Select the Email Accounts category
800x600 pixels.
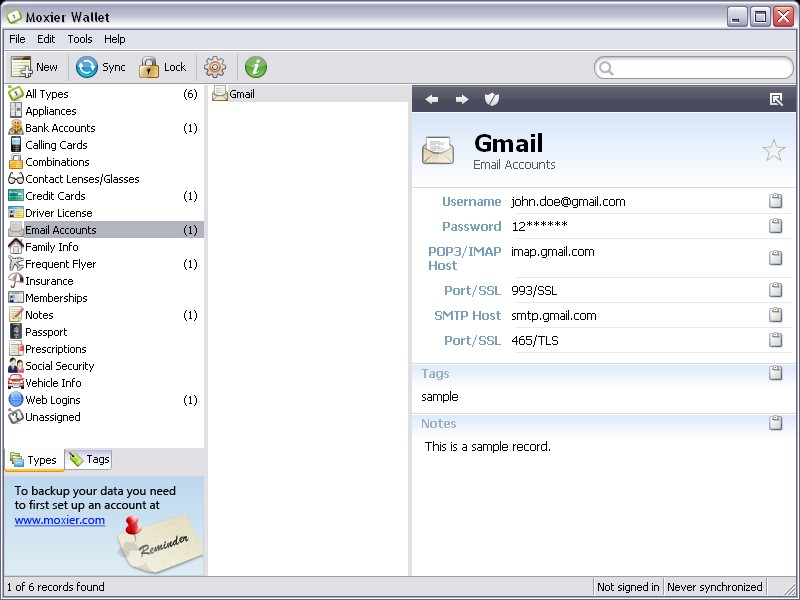[x=104, y=230]
